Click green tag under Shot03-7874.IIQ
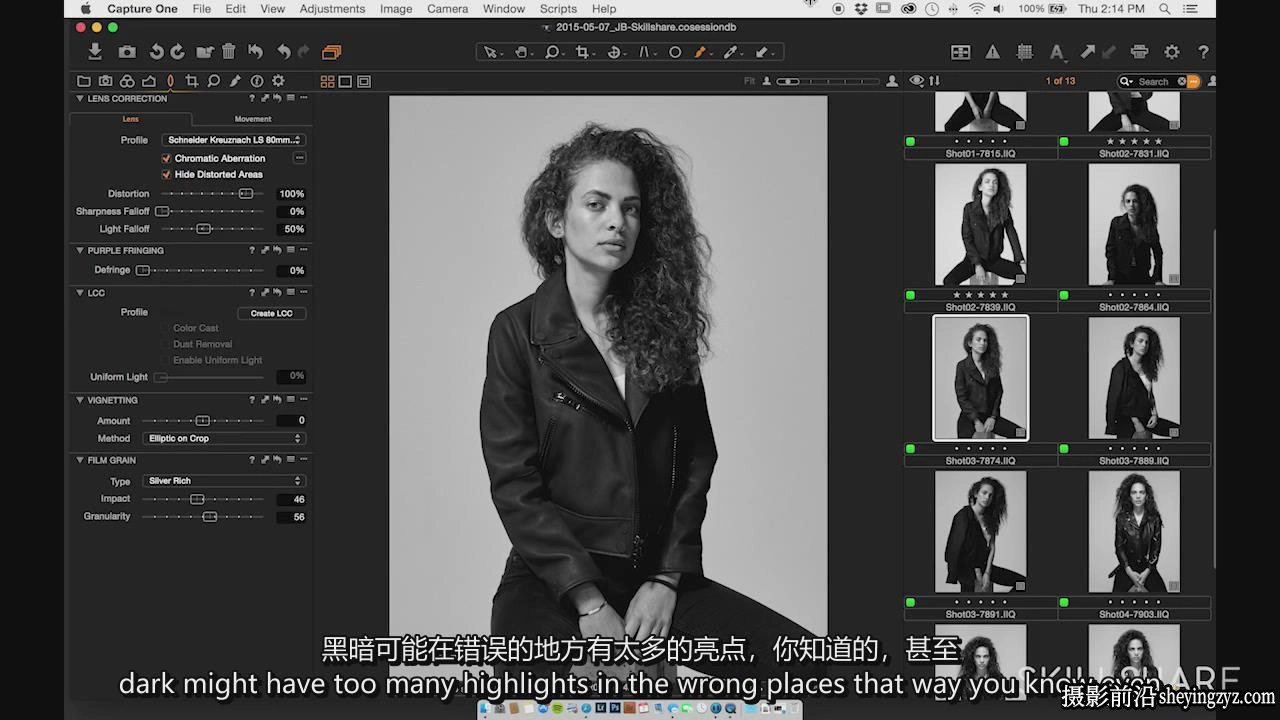This screenshot has width=1280, height=720. [910, 449]
